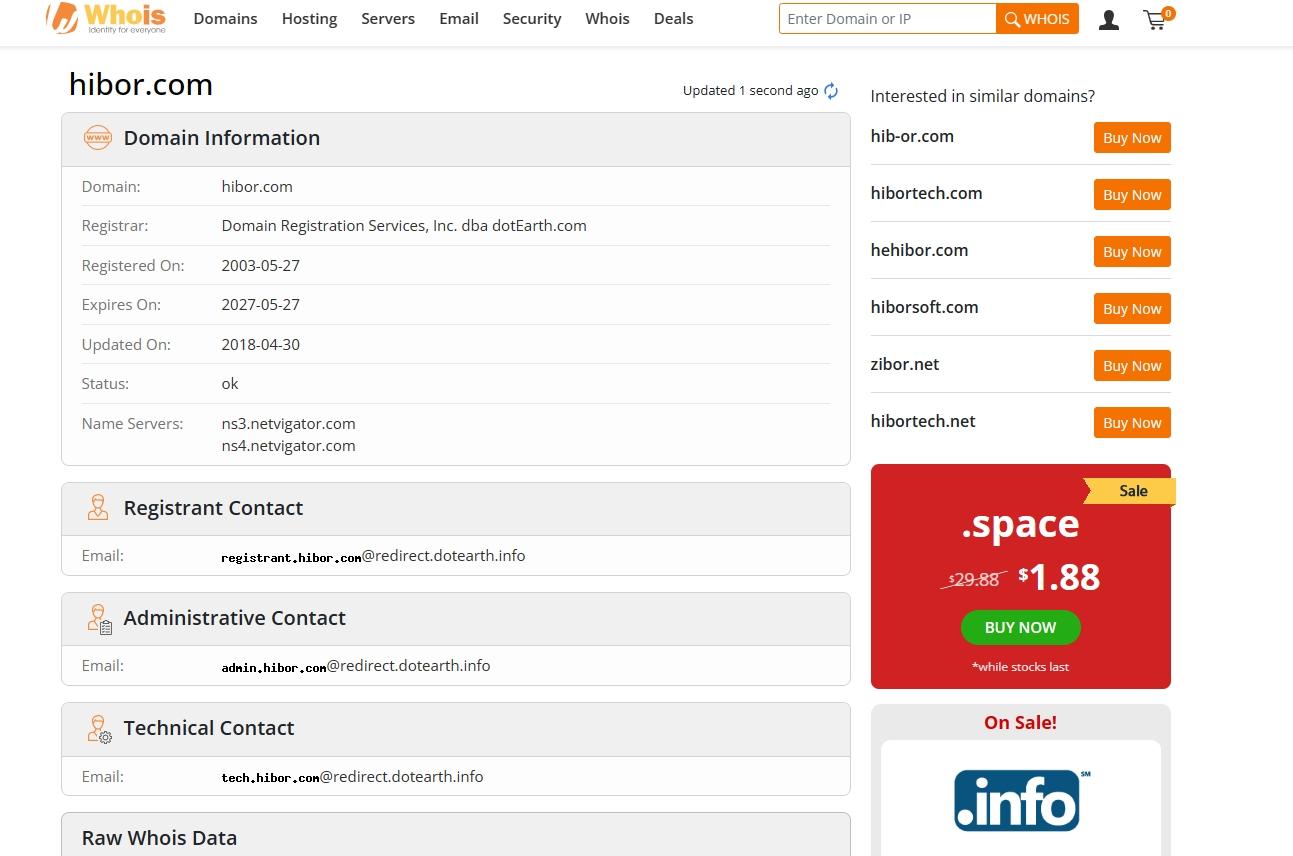Click green BUY NOW for .space sale
Viewport: 1293px width, 856px height.
[1021, 627]
